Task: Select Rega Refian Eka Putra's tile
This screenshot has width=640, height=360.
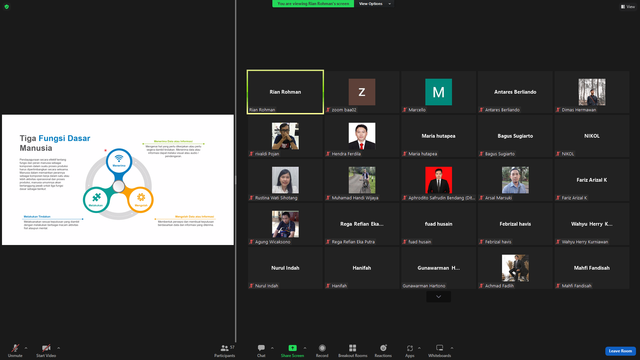Action: point(362,224)
